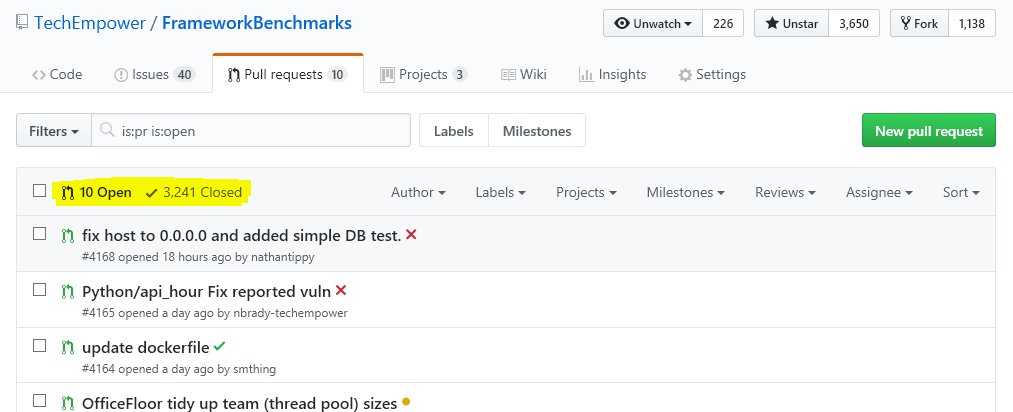Expand the Reviews filter dropdown

pos(785,192)
